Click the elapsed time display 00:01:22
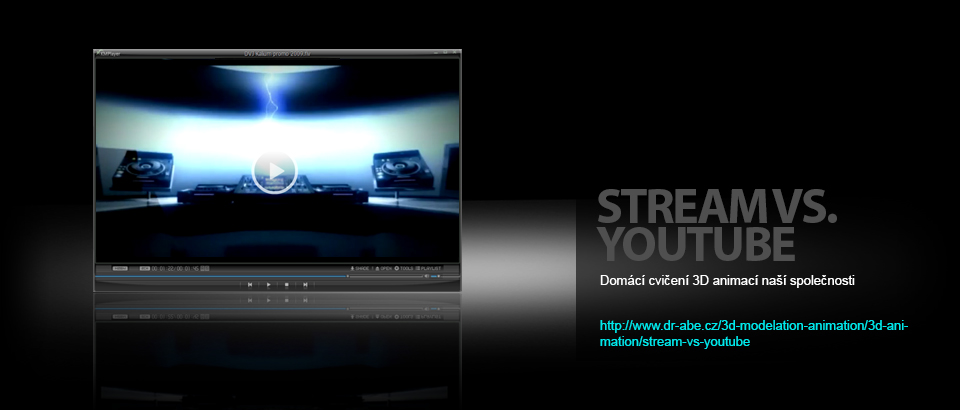960x410 pixels. coord(162,269)
